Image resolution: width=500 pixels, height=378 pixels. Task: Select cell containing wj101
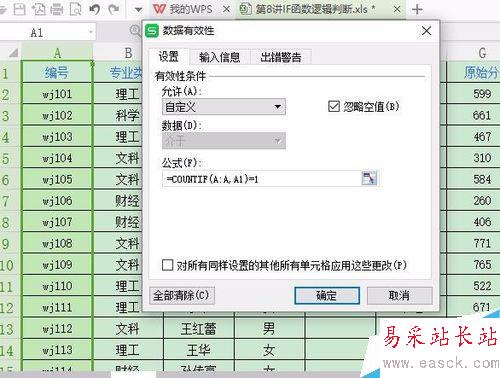tap(57, 94)
